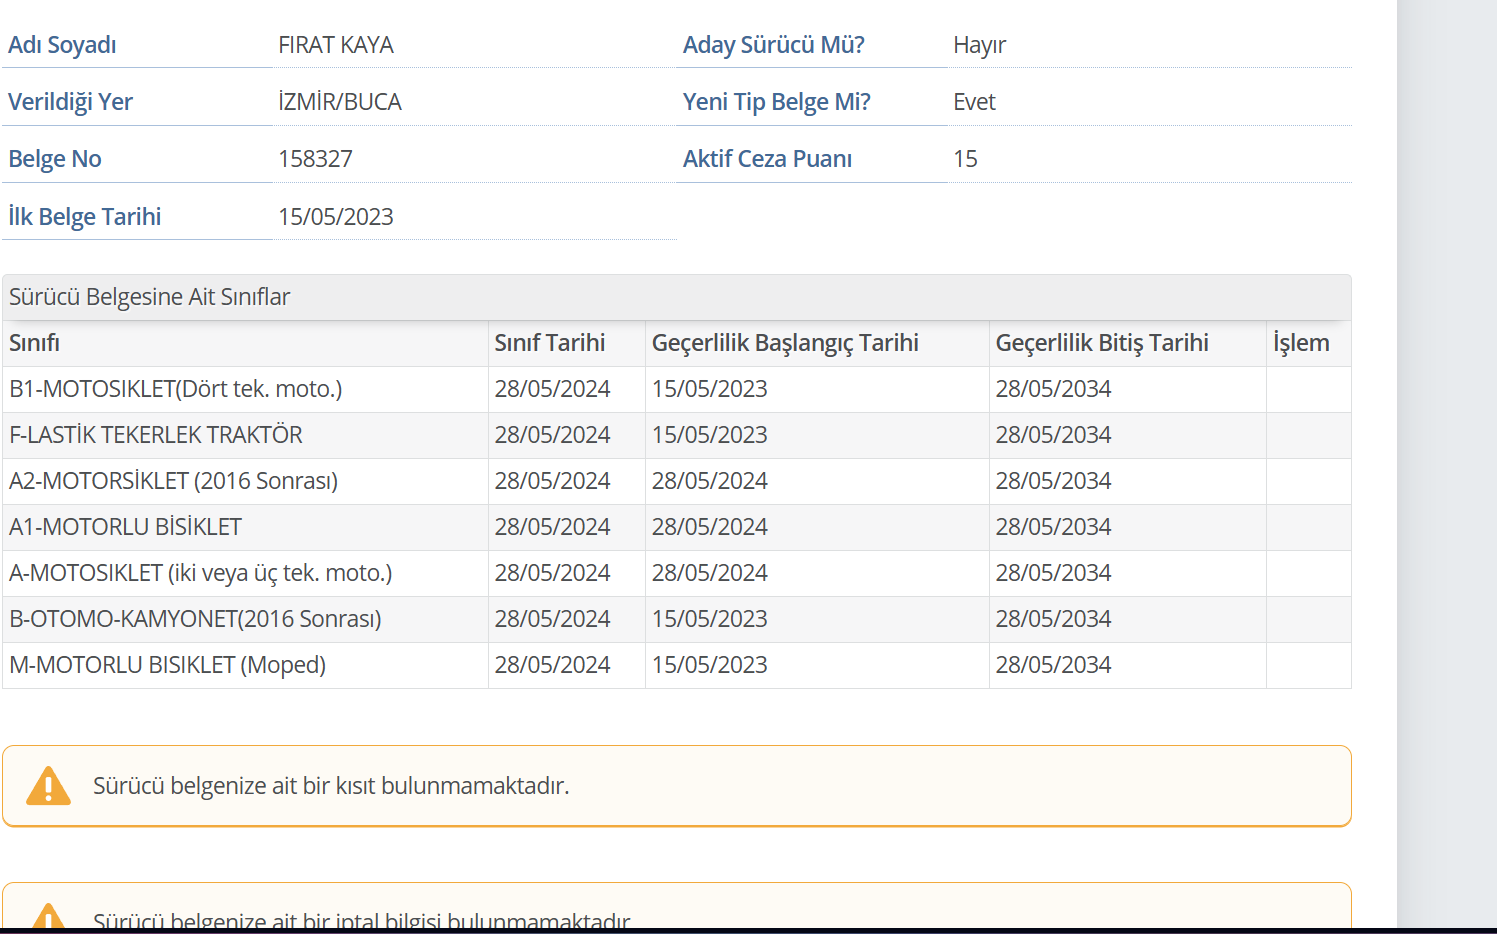Click the validity end date in the B-OTOMO-KAMYONET row
The image size is (1497, 934).
coord(1053,619)
